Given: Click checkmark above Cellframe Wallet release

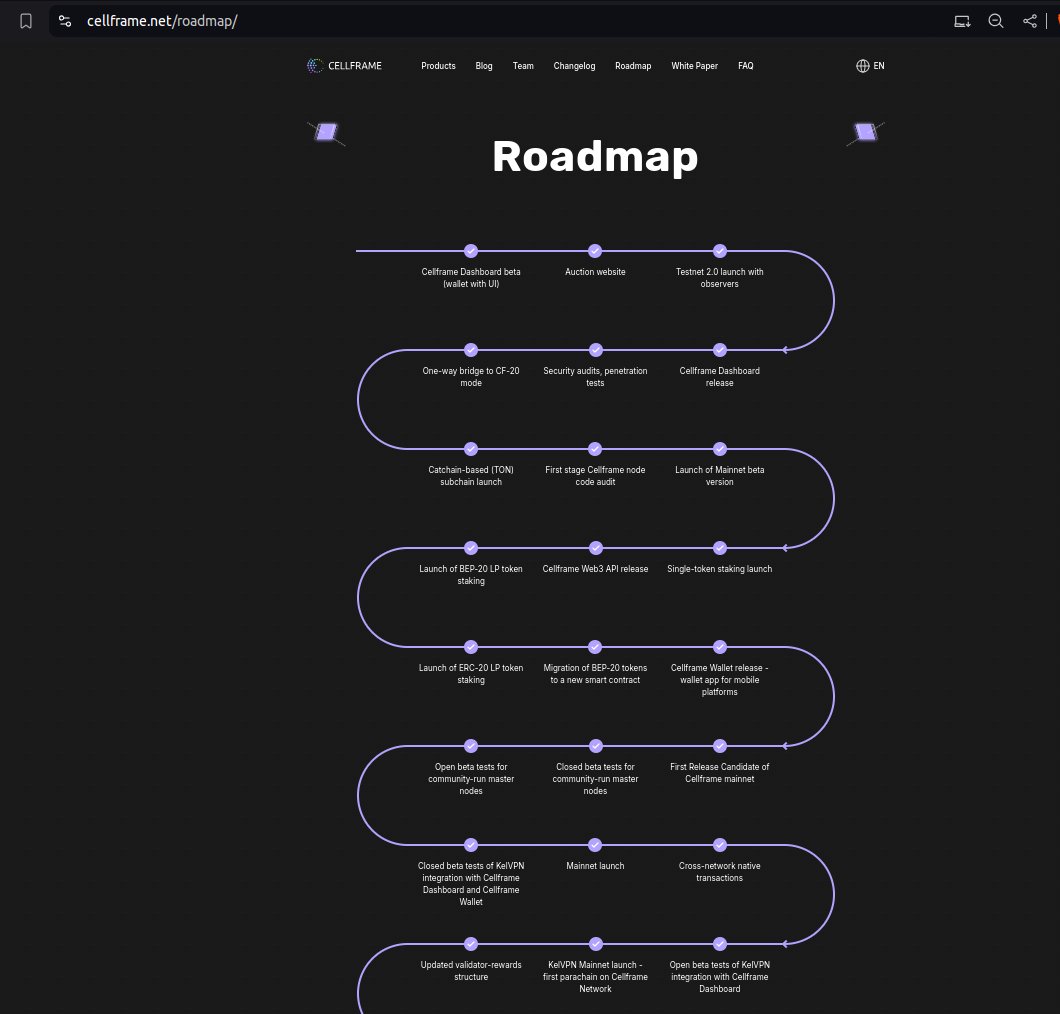Looking at the screenshot, I should coord(720,647).
